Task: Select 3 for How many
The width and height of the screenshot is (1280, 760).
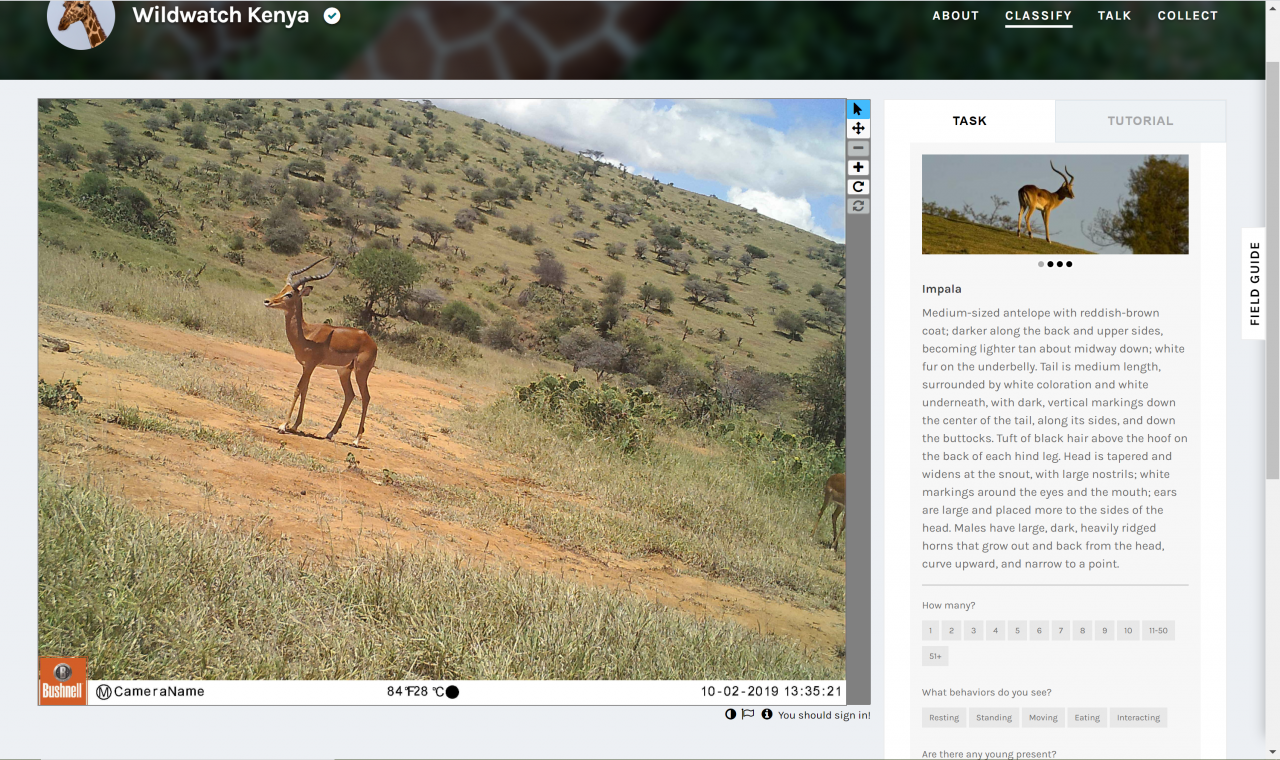Action: tap(974, 631)
